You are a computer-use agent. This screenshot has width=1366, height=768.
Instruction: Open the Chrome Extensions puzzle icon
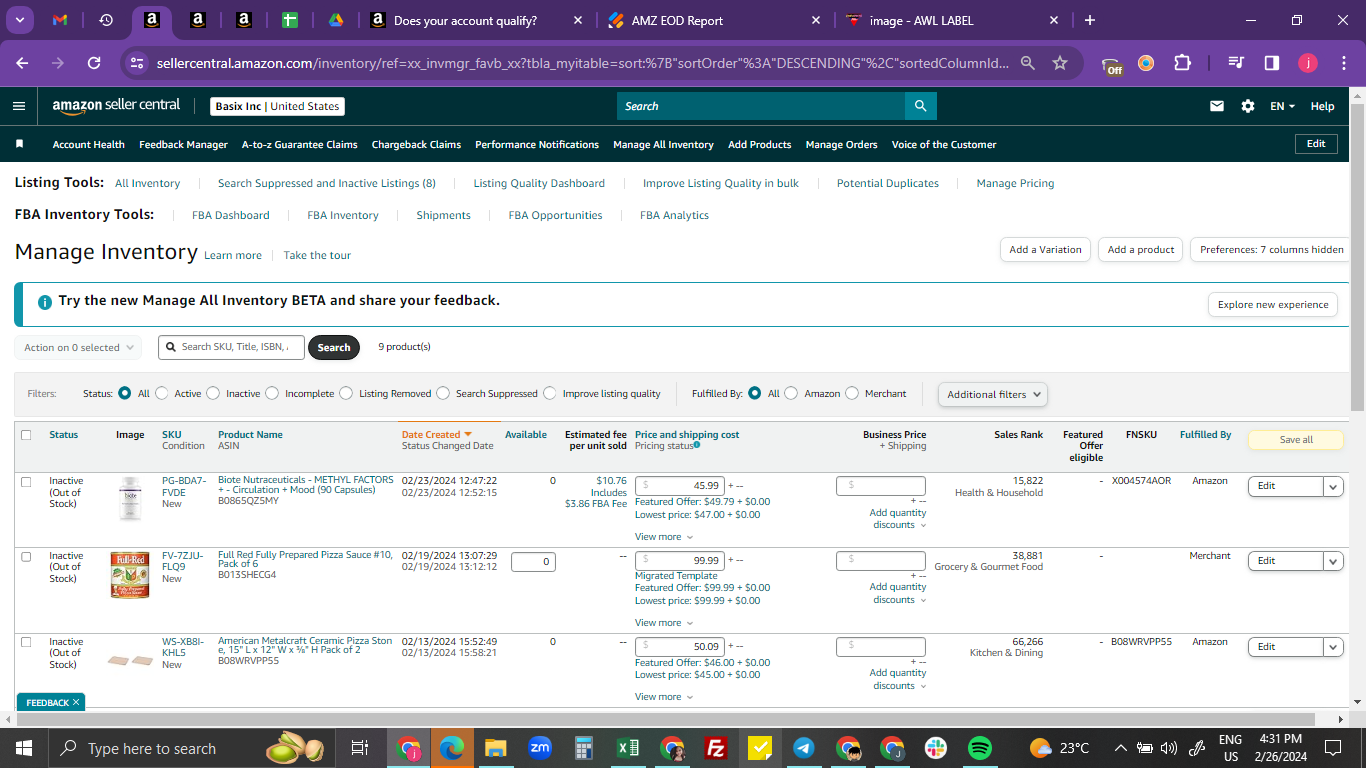point(1182,63)
